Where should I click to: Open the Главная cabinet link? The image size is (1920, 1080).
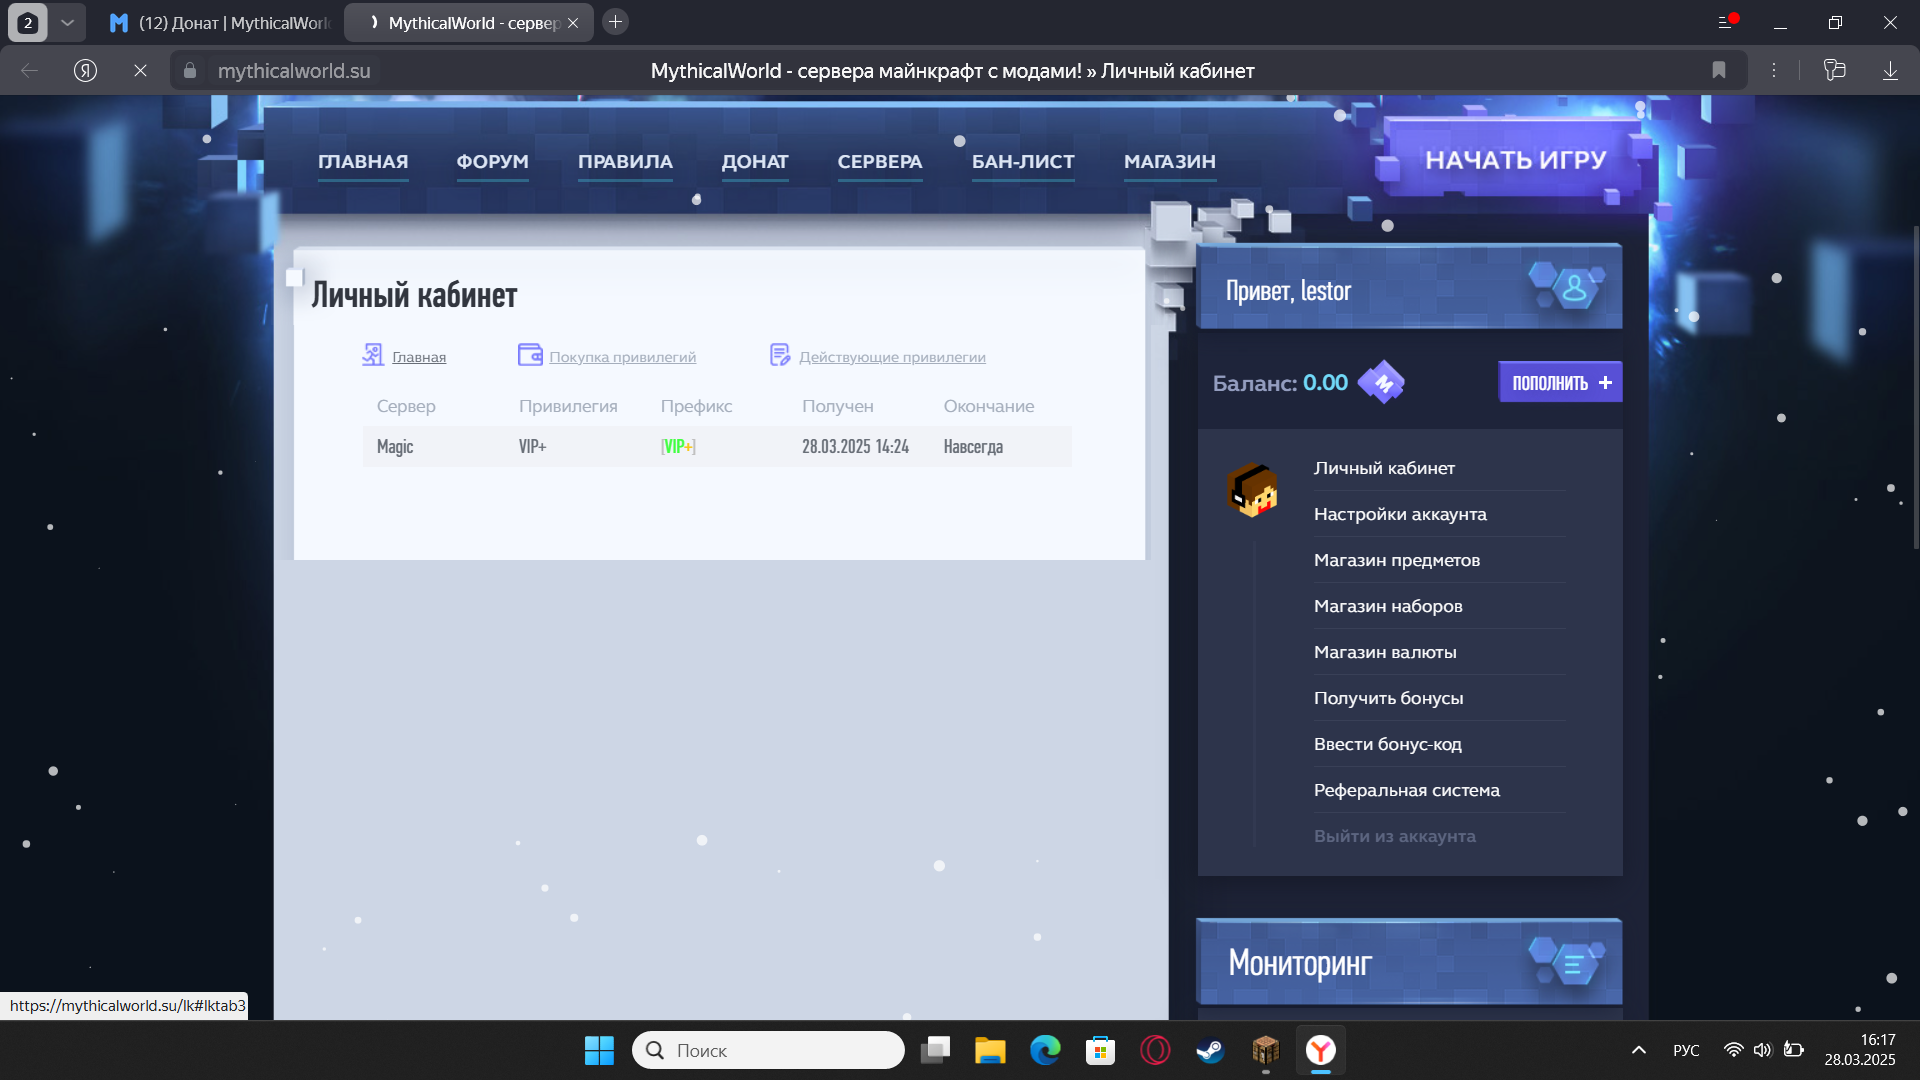point(419,357)
